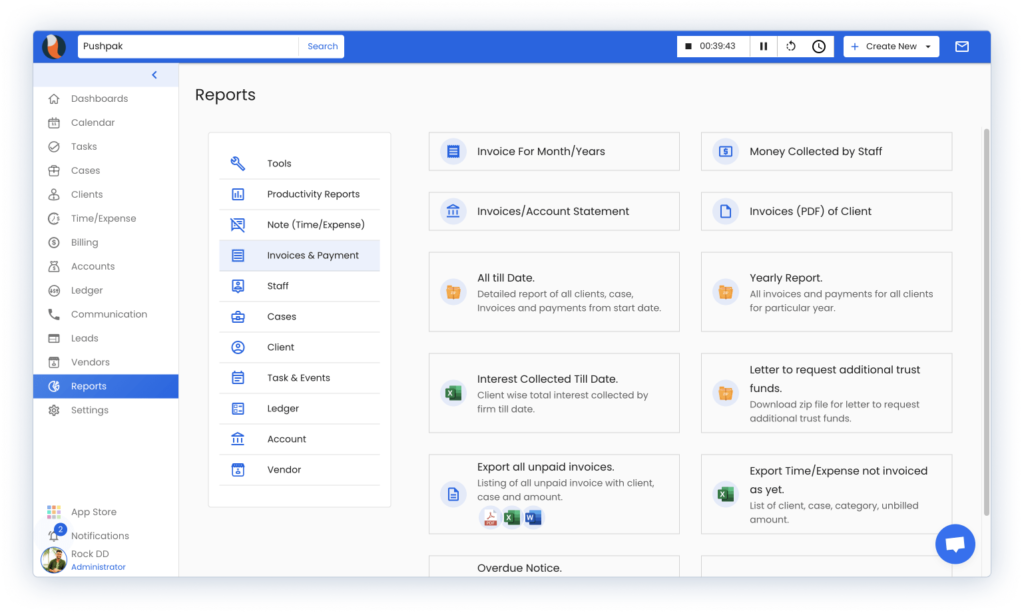Click the Rock DD profile avatar

[55, 560]
